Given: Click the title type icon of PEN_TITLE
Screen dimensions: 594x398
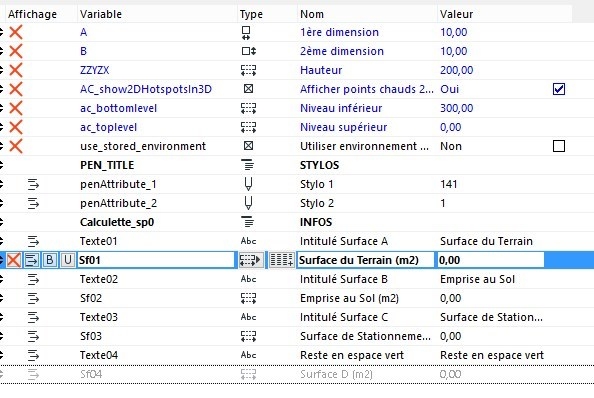Looking at the screenshot, I should click(x=248, y=165).
